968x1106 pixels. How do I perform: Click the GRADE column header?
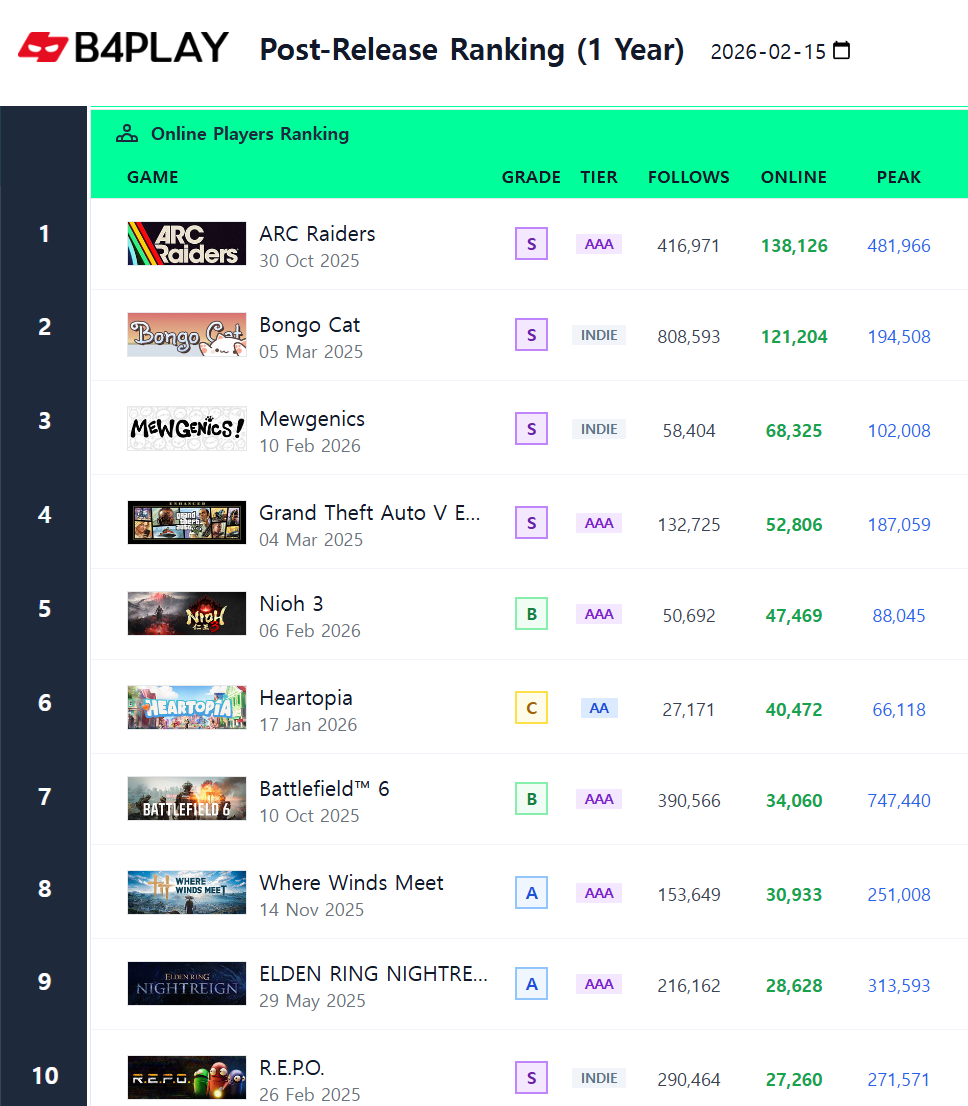(531, 177)
